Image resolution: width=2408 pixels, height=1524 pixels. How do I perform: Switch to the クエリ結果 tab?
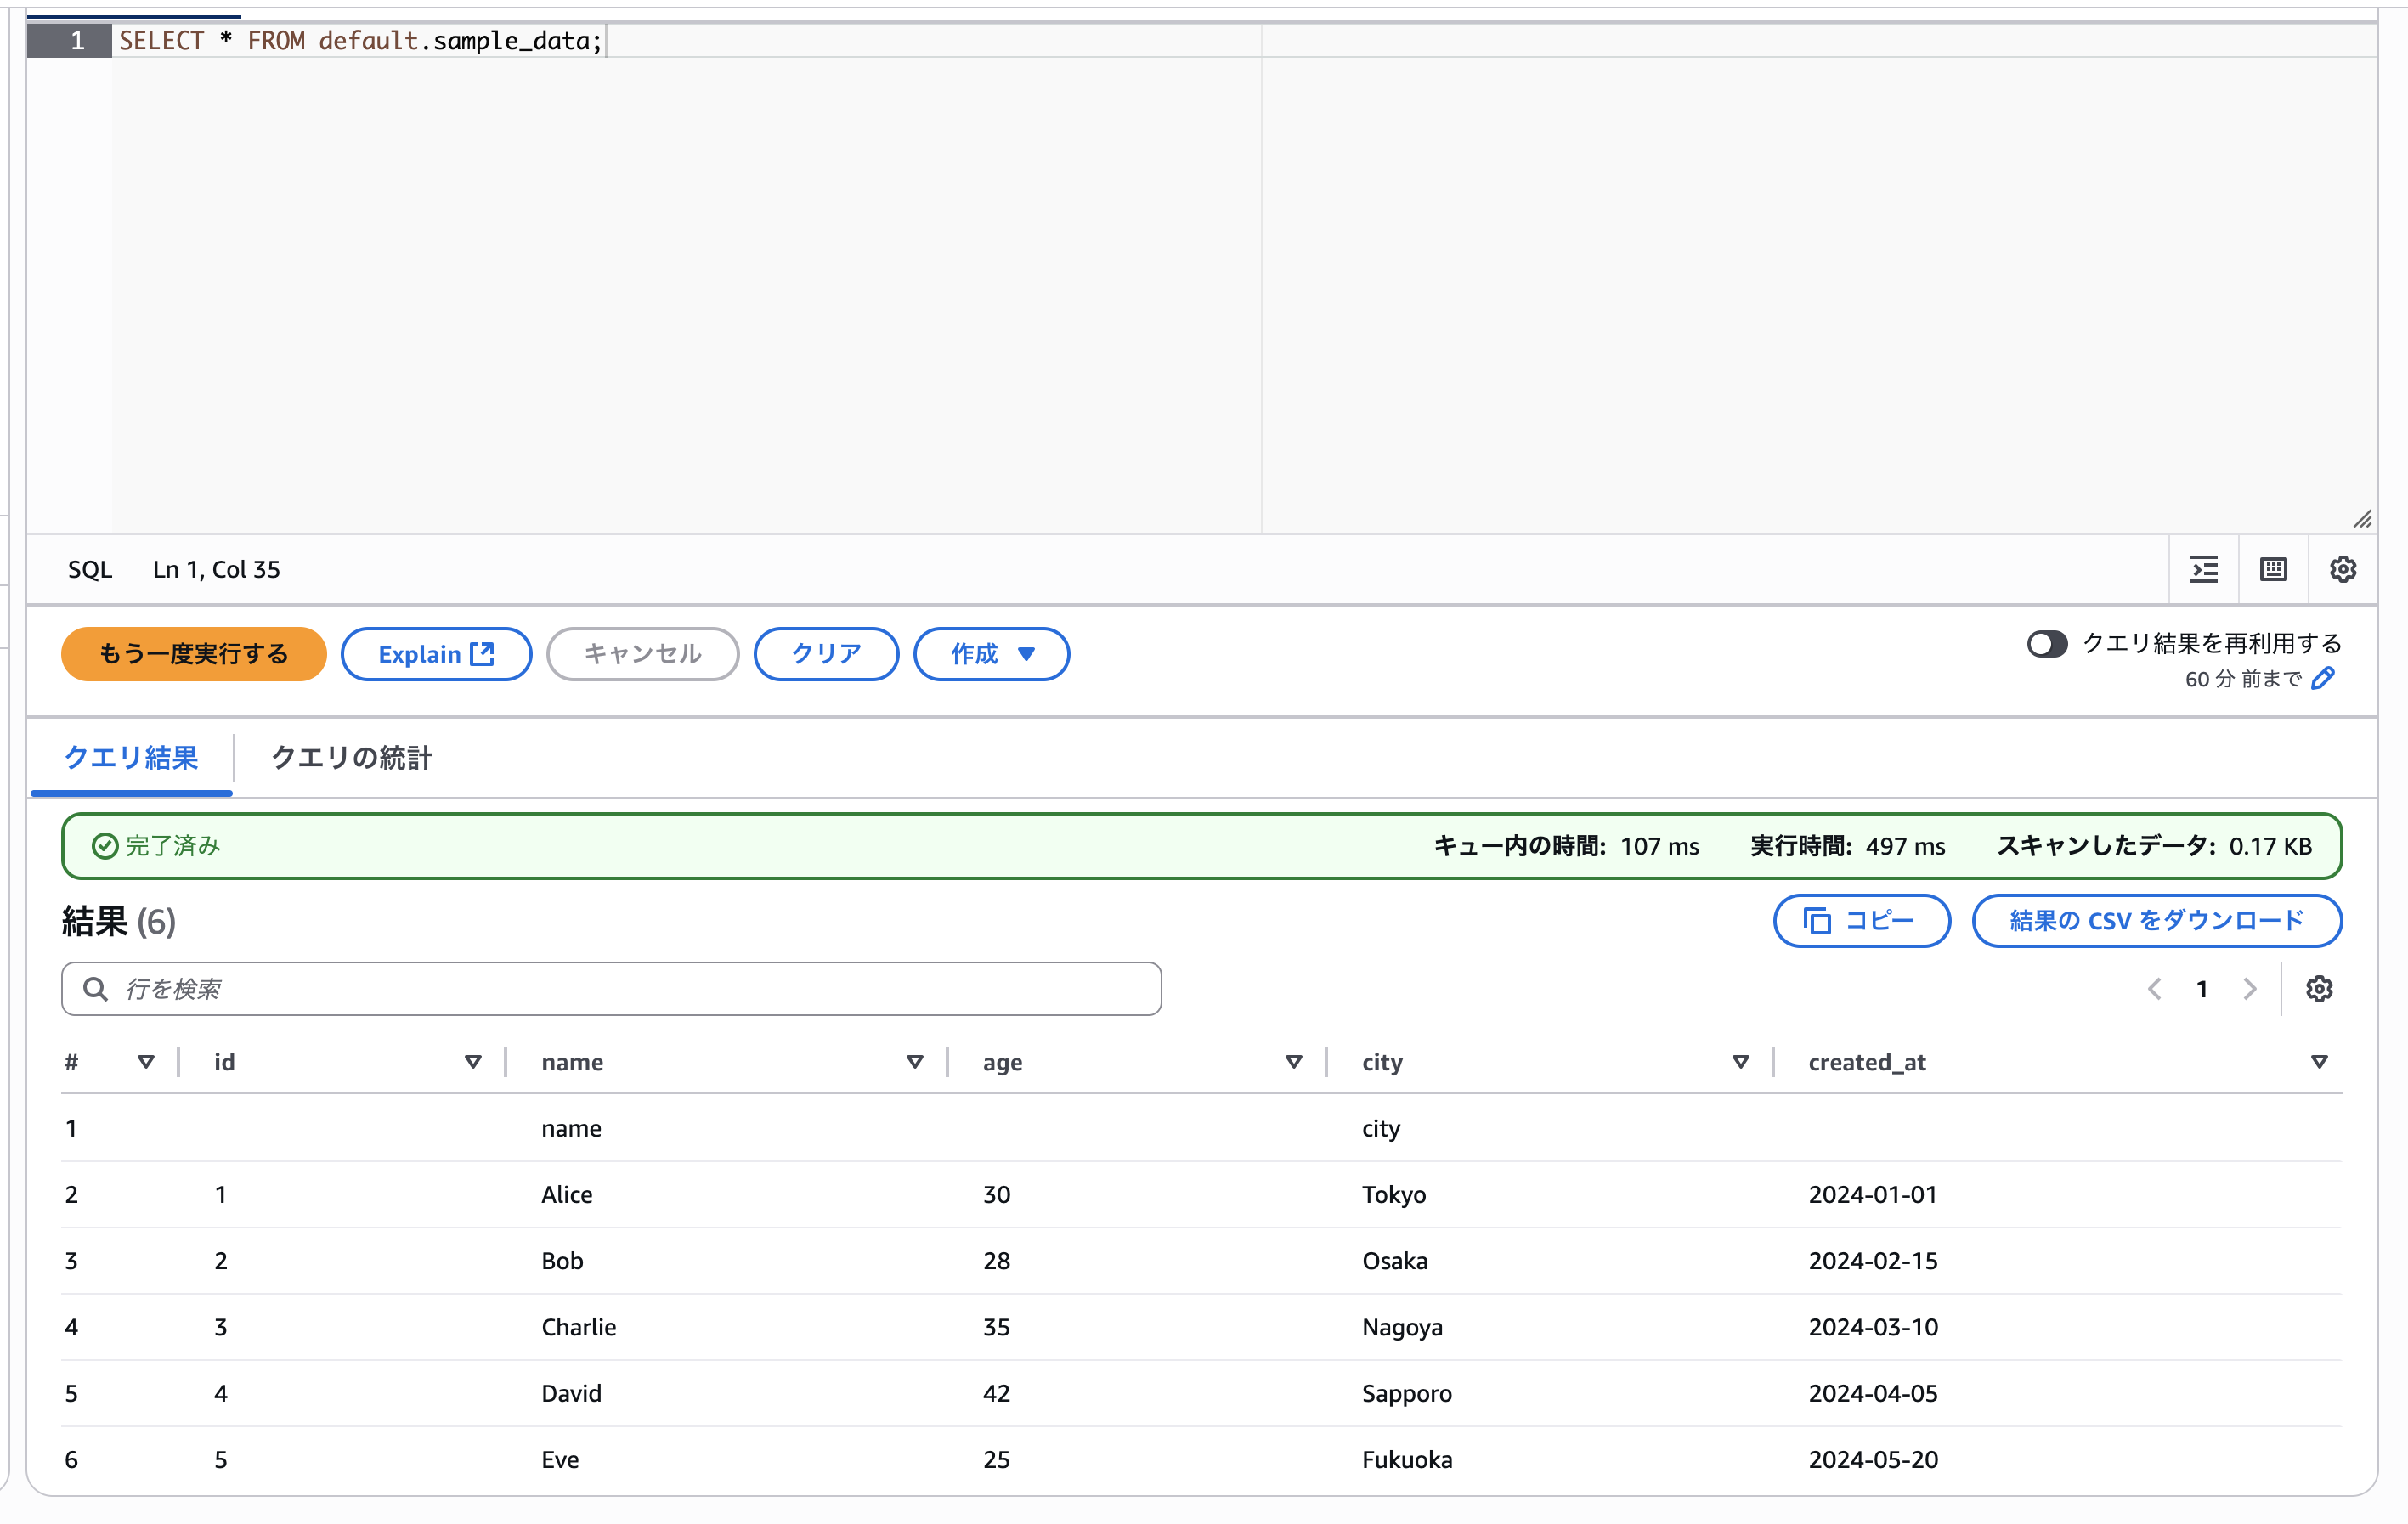[131, 758]
